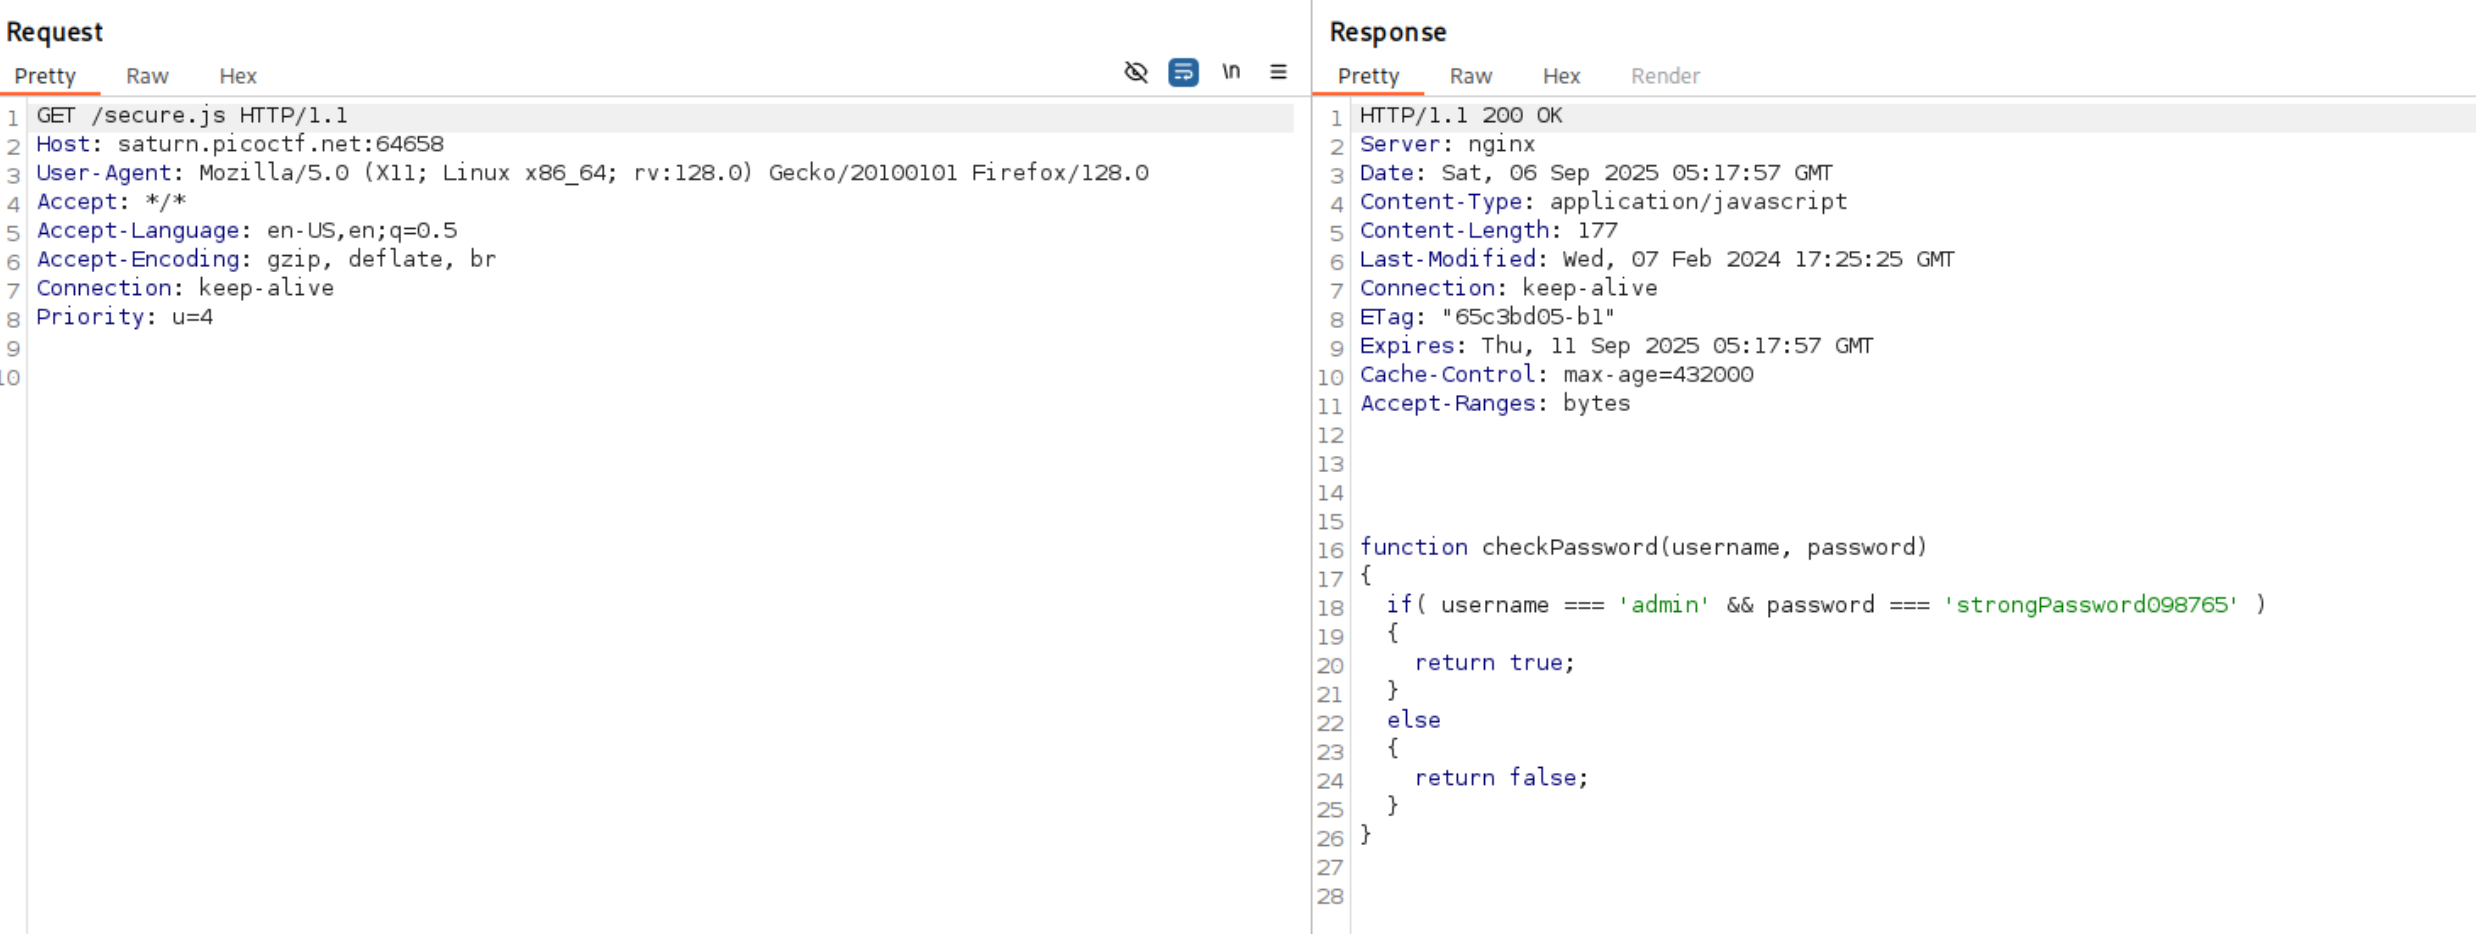
Task: Click the Cache-Control max-age=432000 header
Action: click(x=1556, y=375)
